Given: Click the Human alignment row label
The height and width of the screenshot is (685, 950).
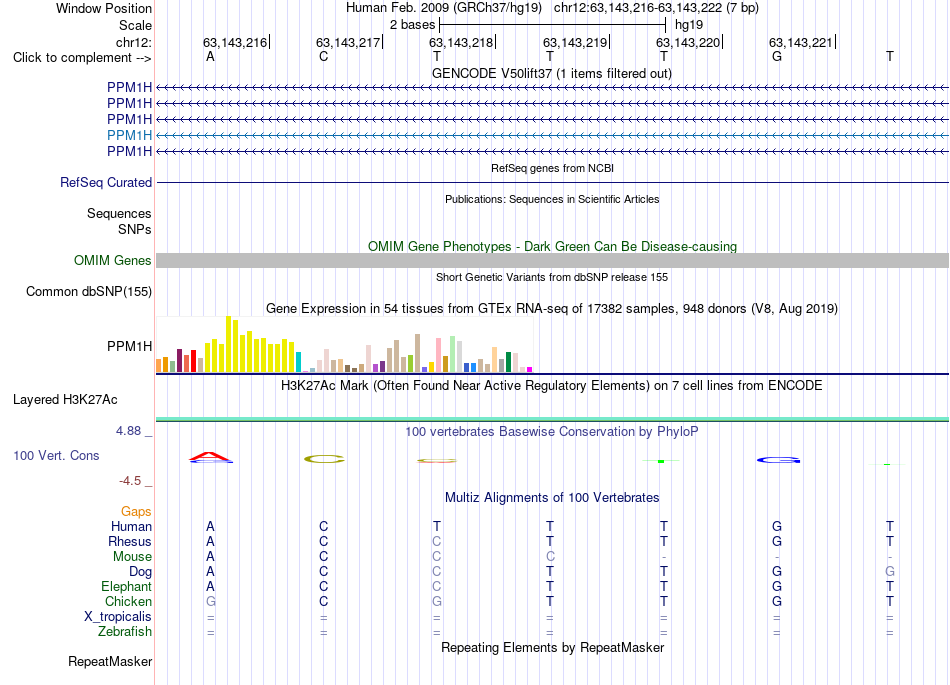Looking at the screenshot, I should point(131,526).
